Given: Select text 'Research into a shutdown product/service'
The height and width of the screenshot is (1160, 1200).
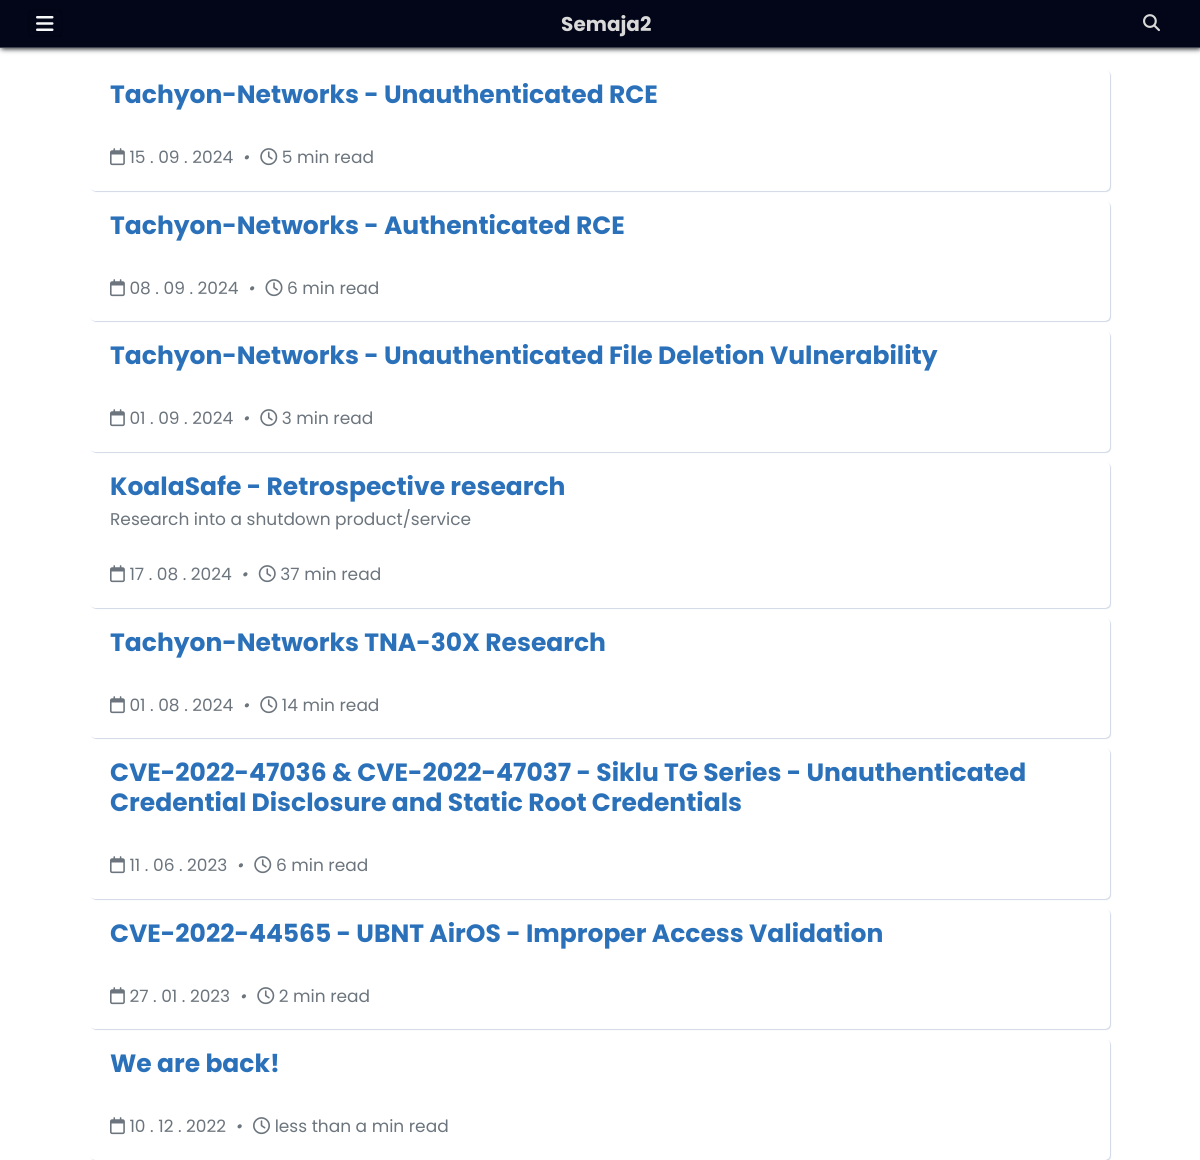Looking at the screenshot, I should click(x=290, y=519).
